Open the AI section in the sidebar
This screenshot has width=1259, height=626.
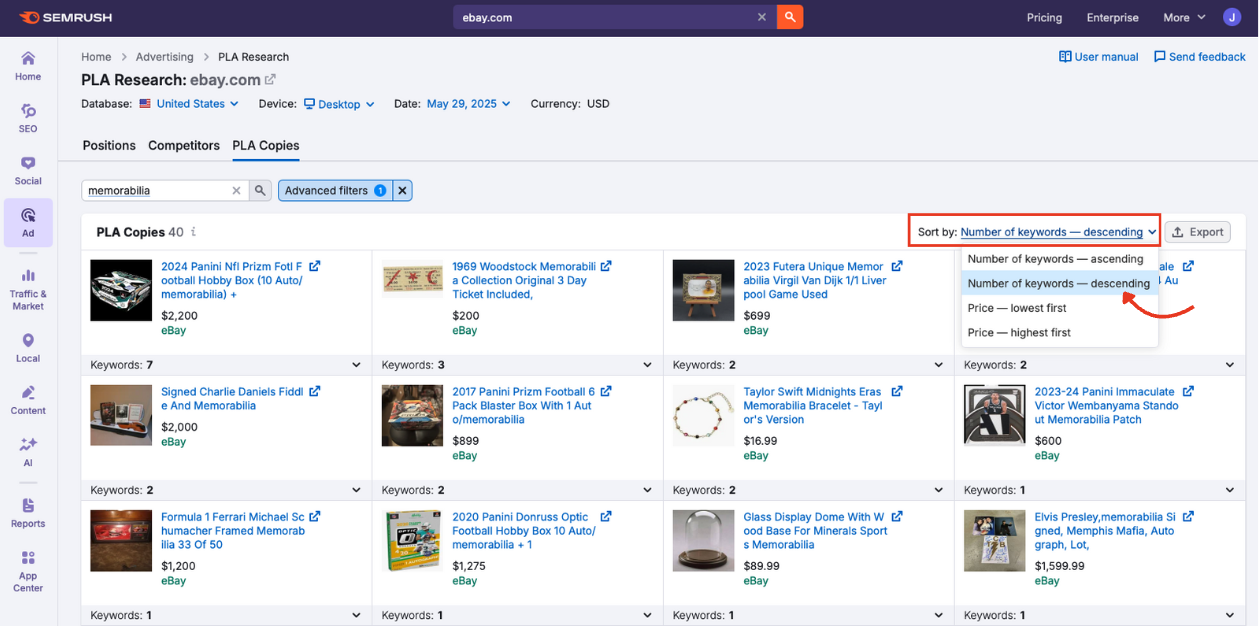[x=27, y=450]
